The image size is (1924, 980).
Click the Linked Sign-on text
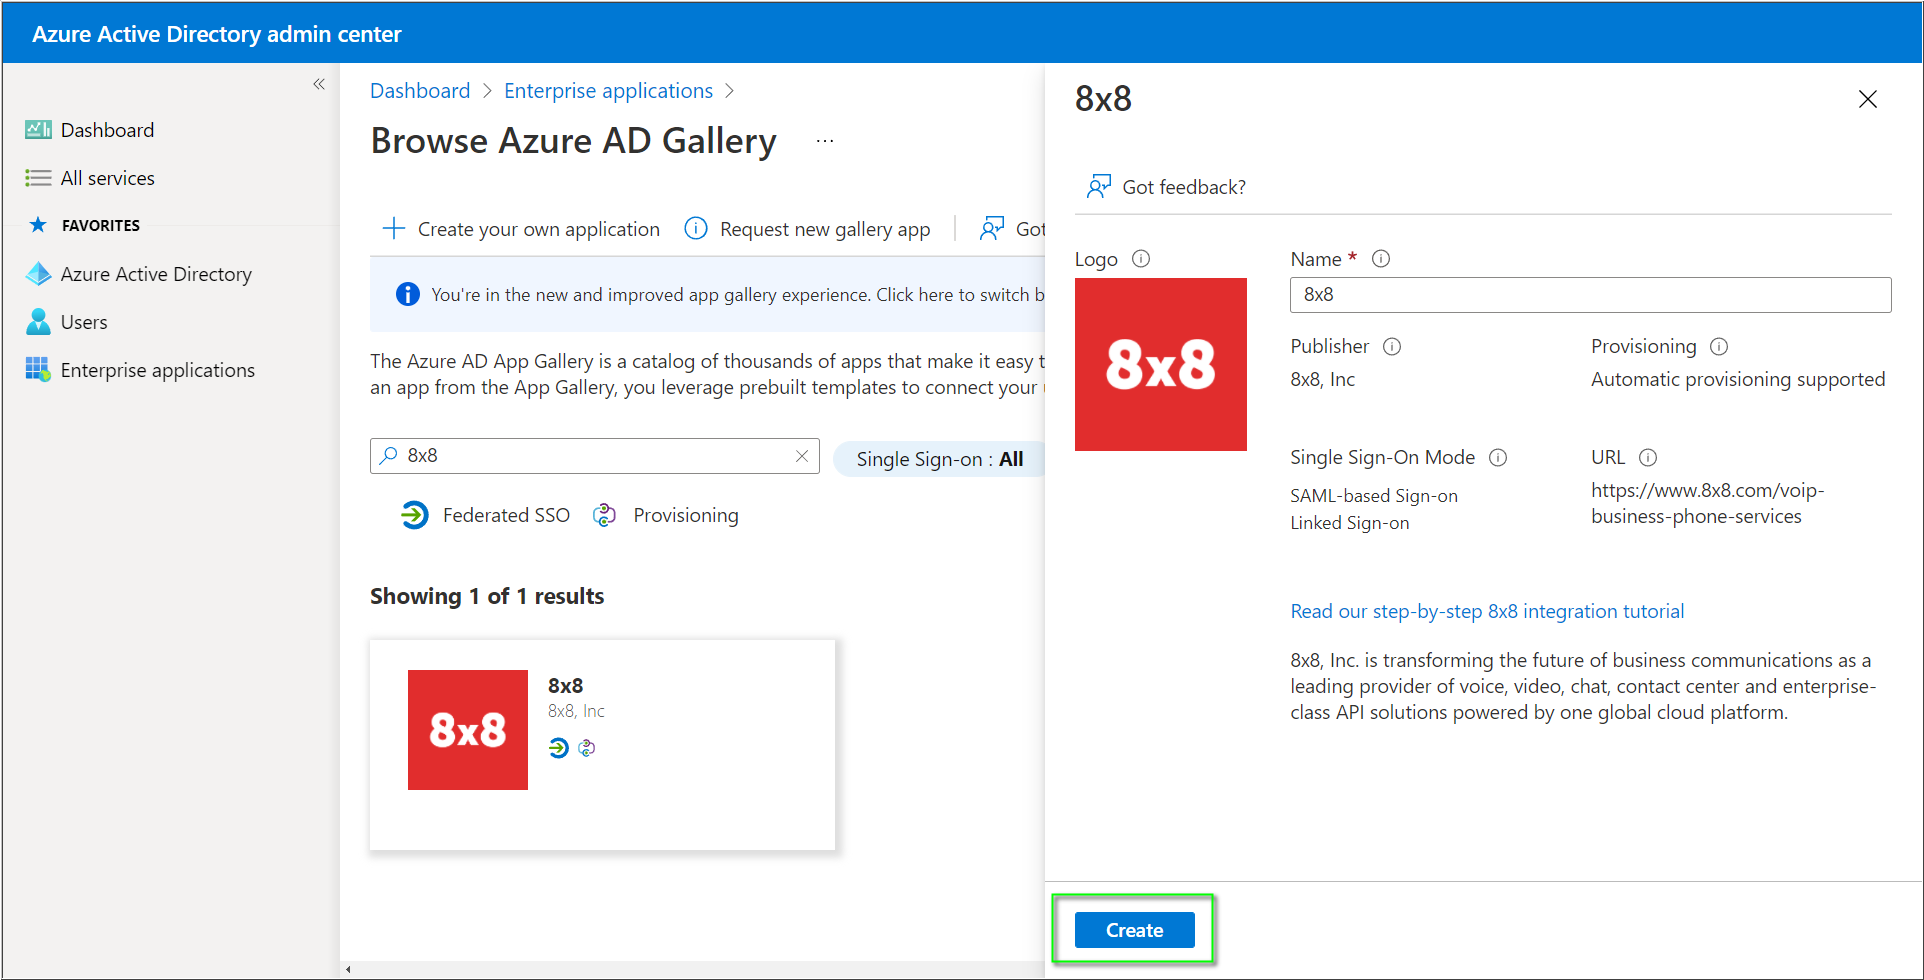[1349, 523]
